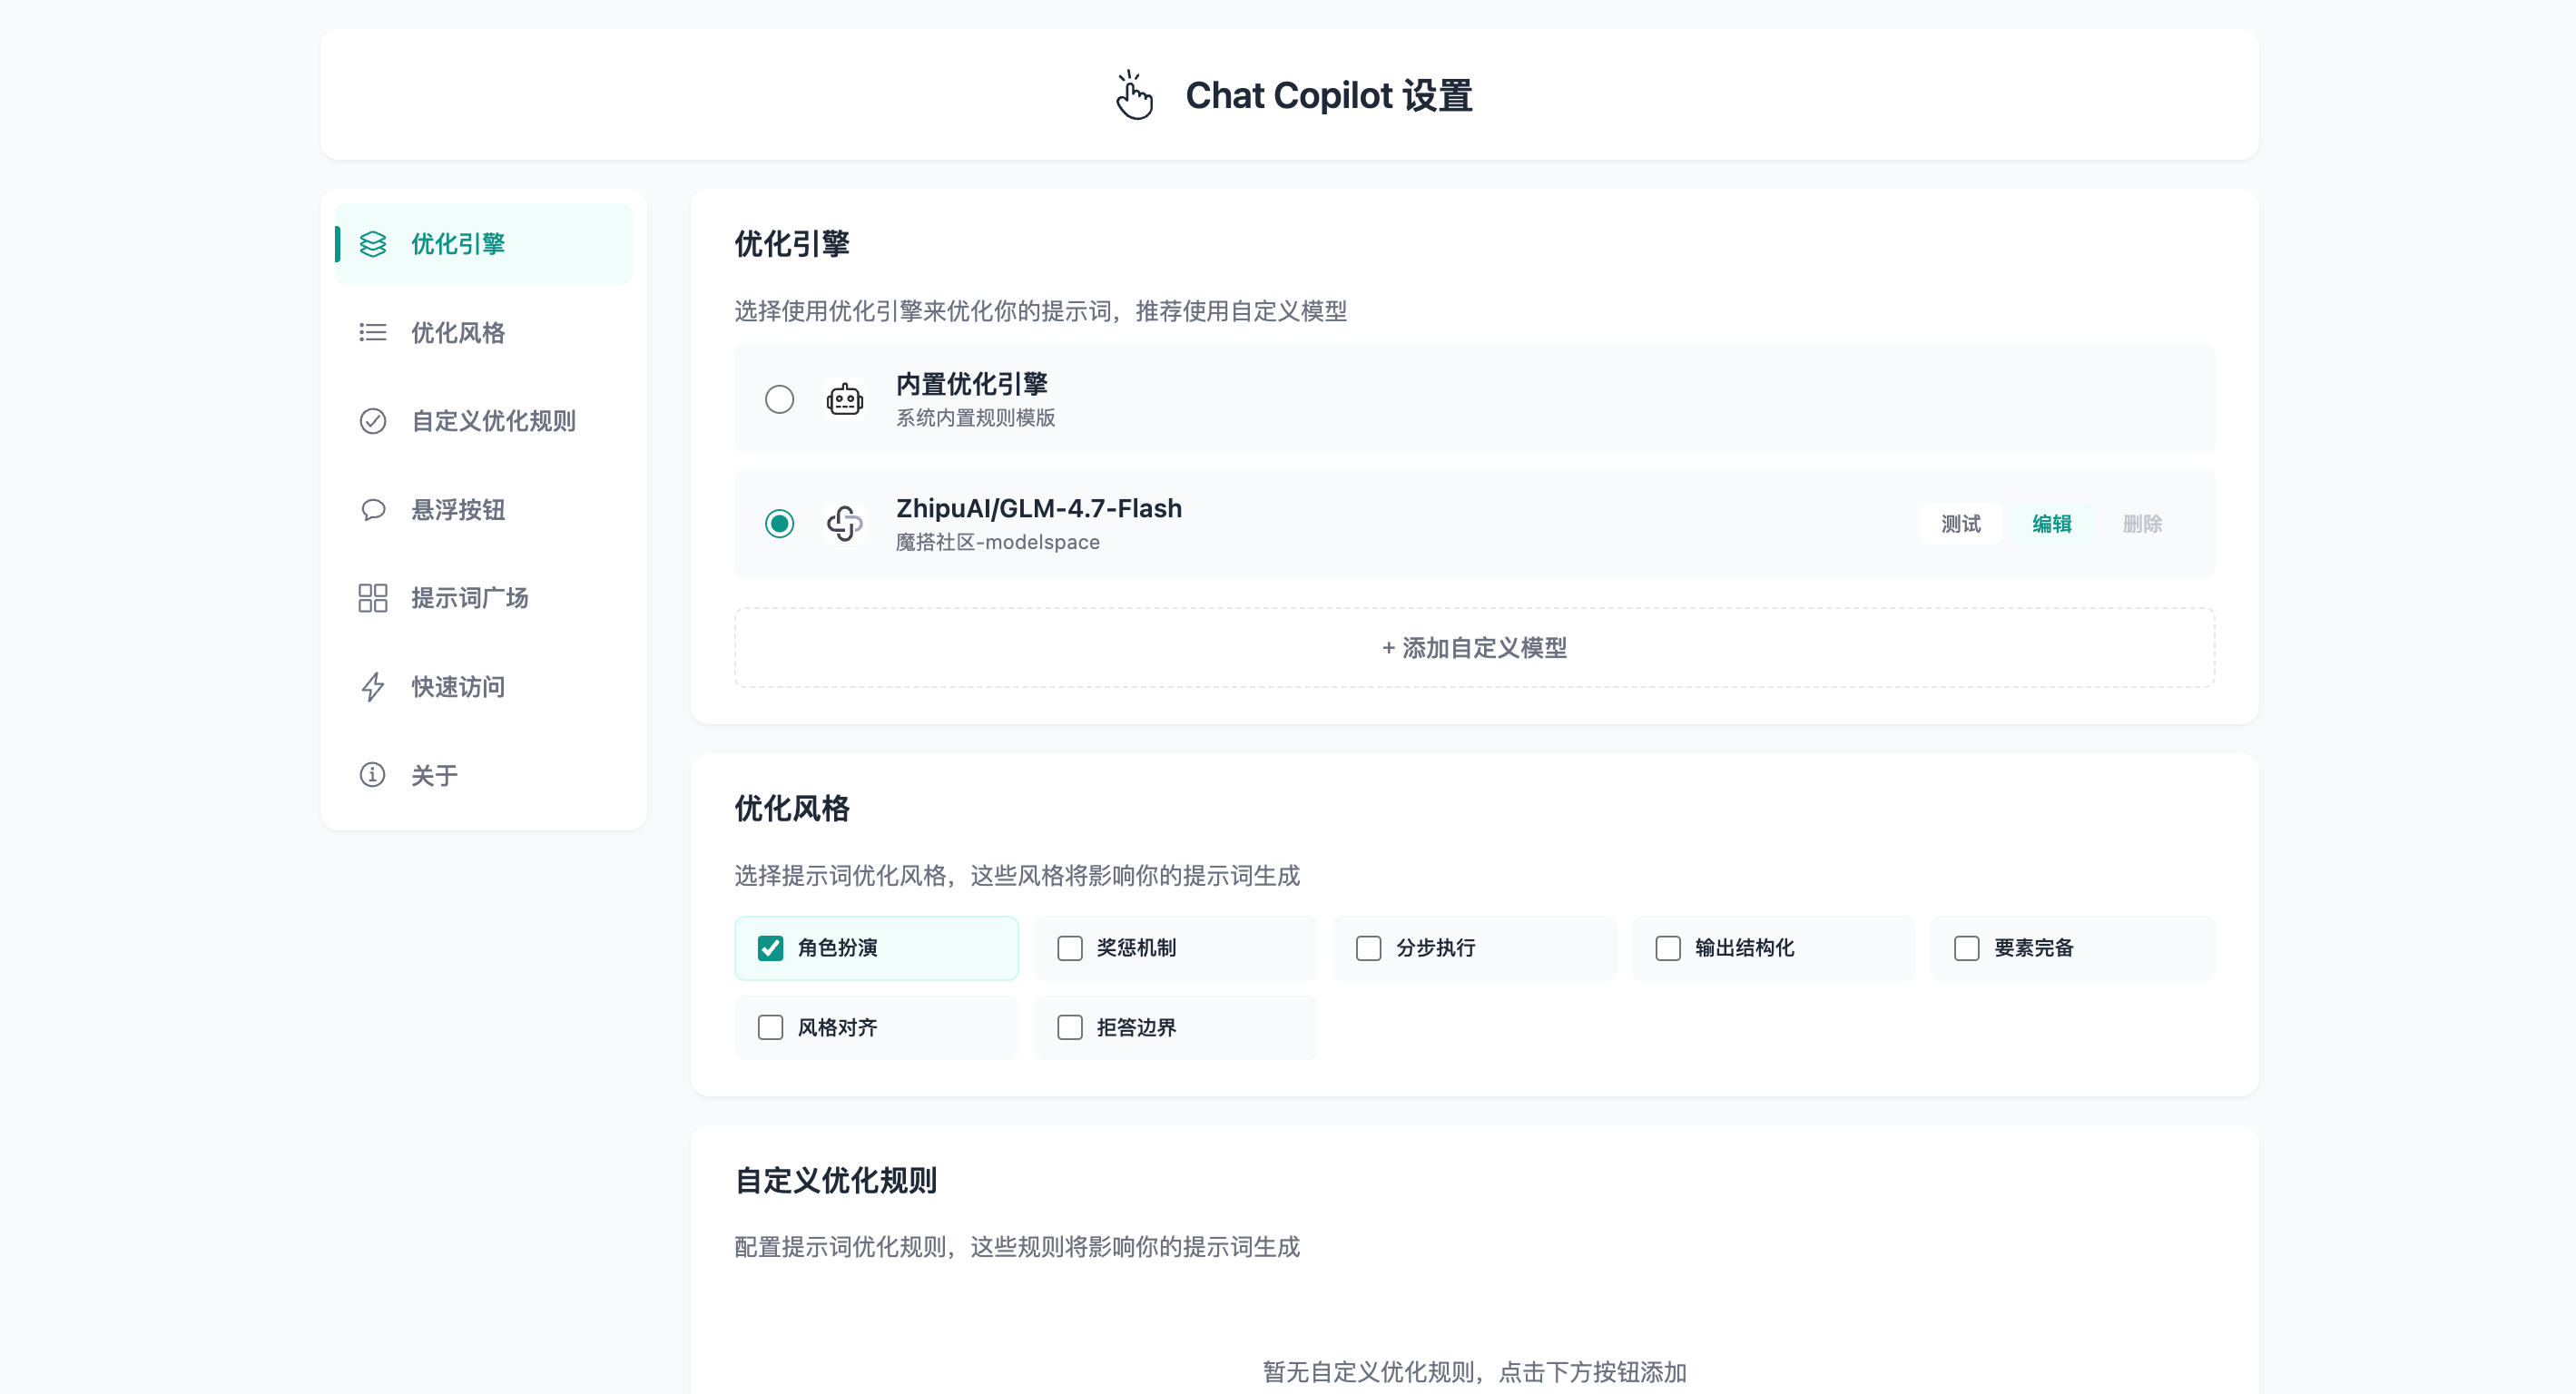
Task: Click the 测试 button on the ZhipuAI model
Action: [x=1960, y=523]
